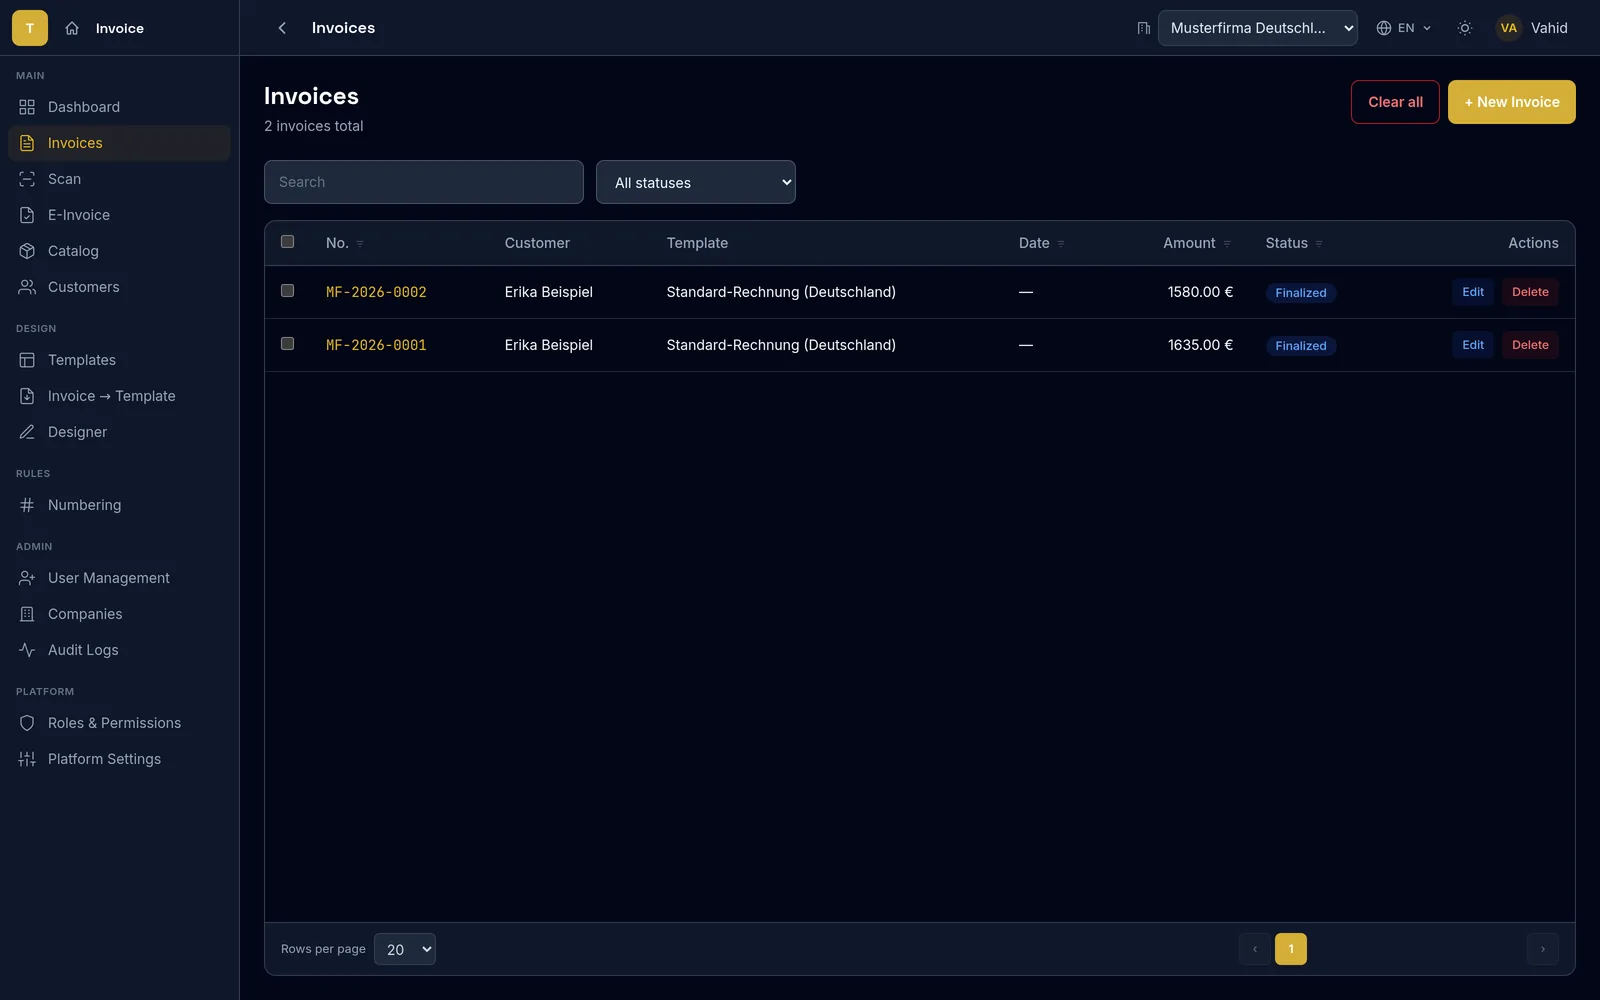
Task: Click the + New Invoice button
Action: [x=1512, y=102]
